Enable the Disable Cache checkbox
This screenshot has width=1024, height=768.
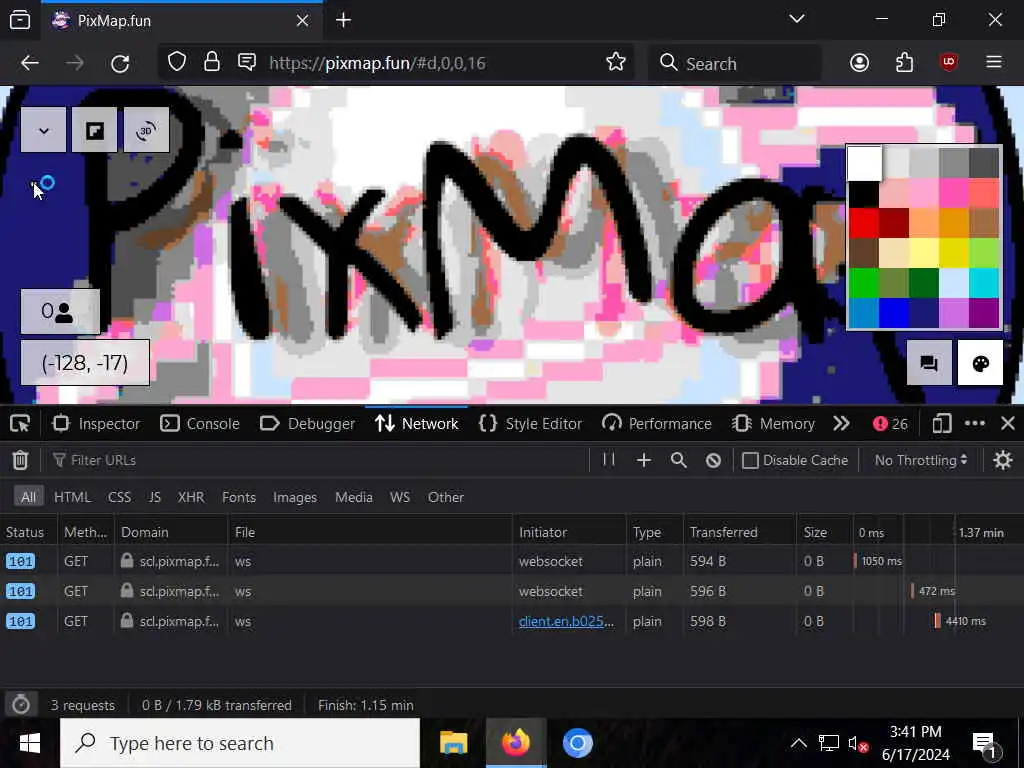click(750, 460)
